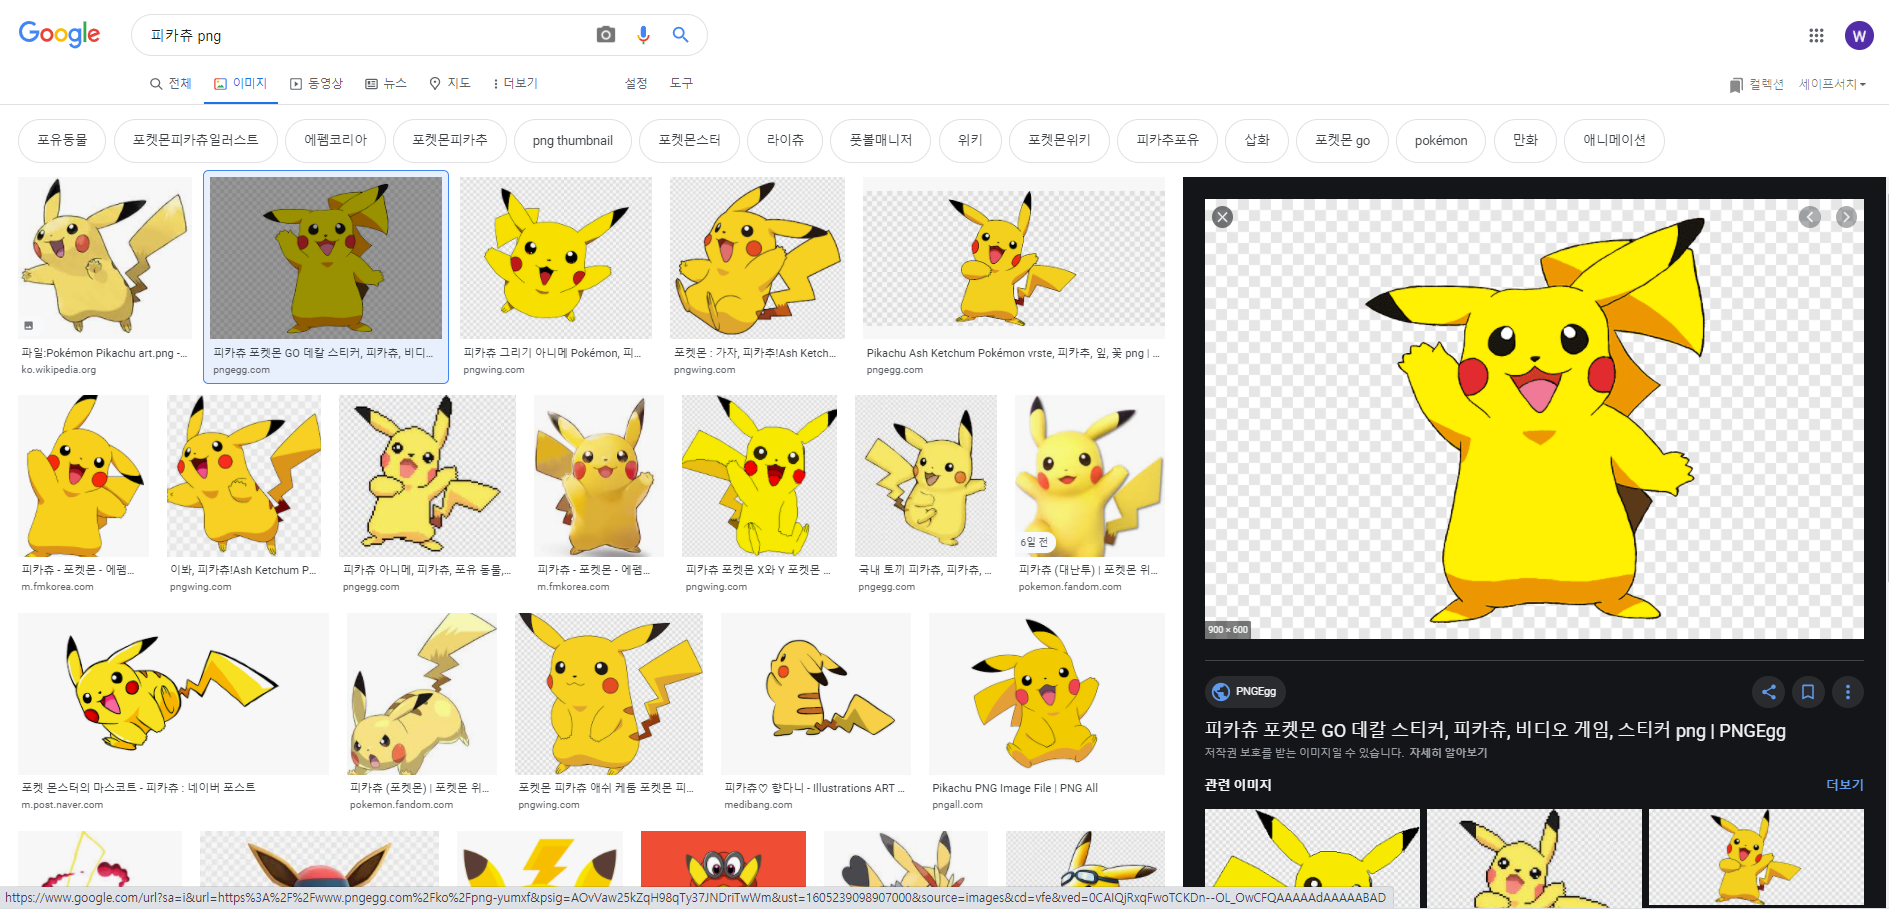Select the 에펨코리아 filter chip

tap(336, 140)
